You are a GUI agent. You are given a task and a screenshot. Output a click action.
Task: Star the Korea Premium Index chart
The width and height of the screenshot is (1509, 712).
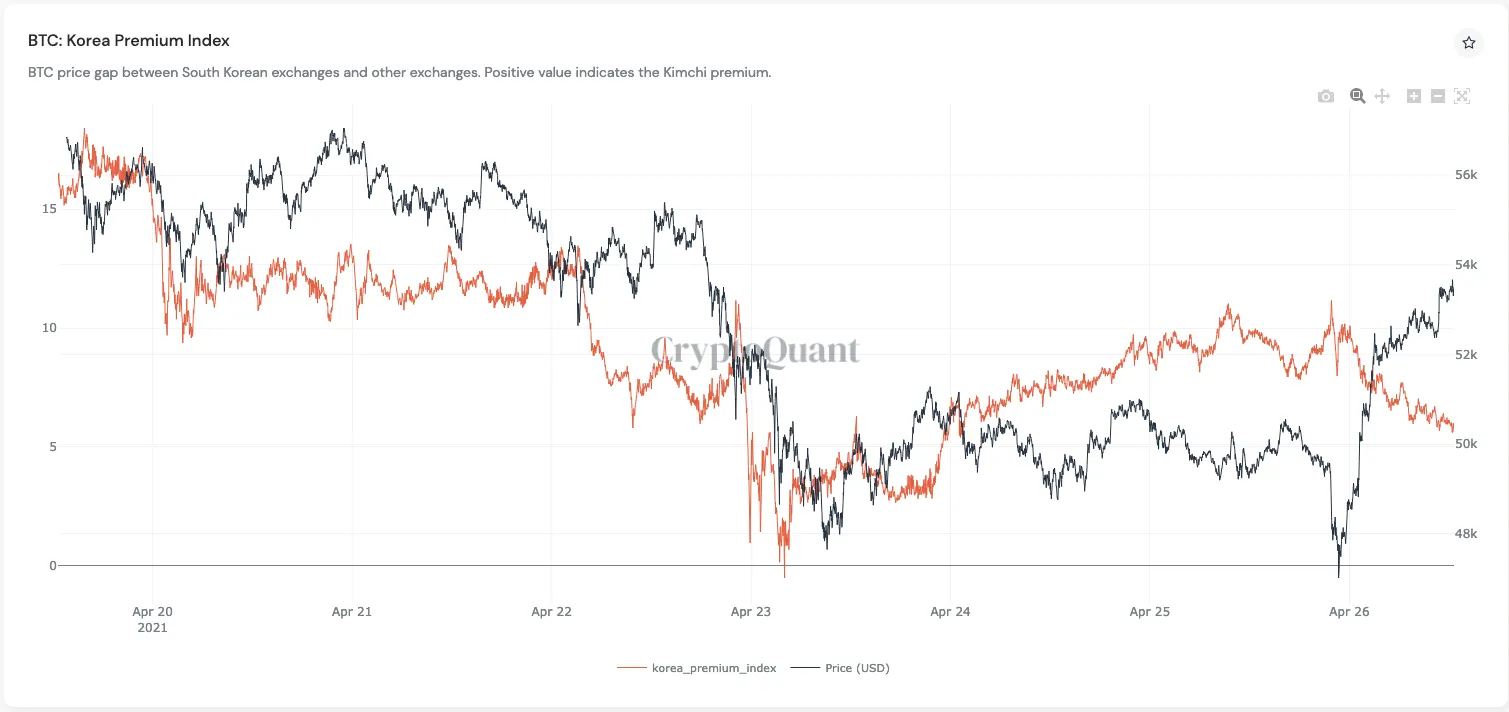(x=1468, y=42)
